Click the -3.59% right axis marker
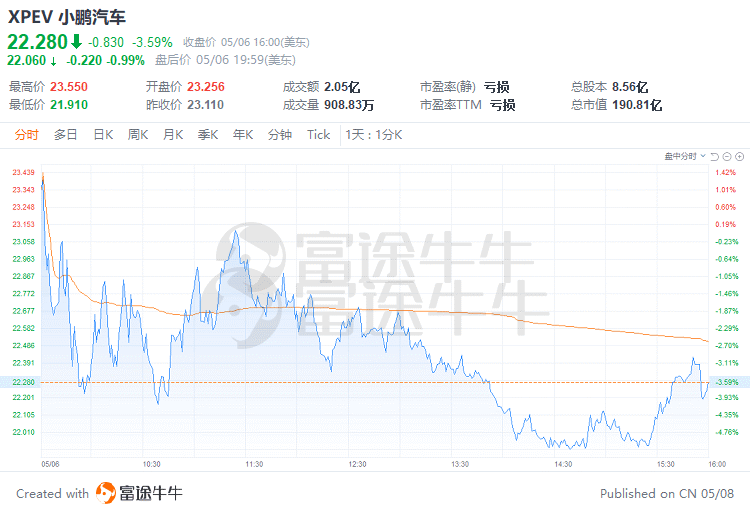 tap(727, 382)
